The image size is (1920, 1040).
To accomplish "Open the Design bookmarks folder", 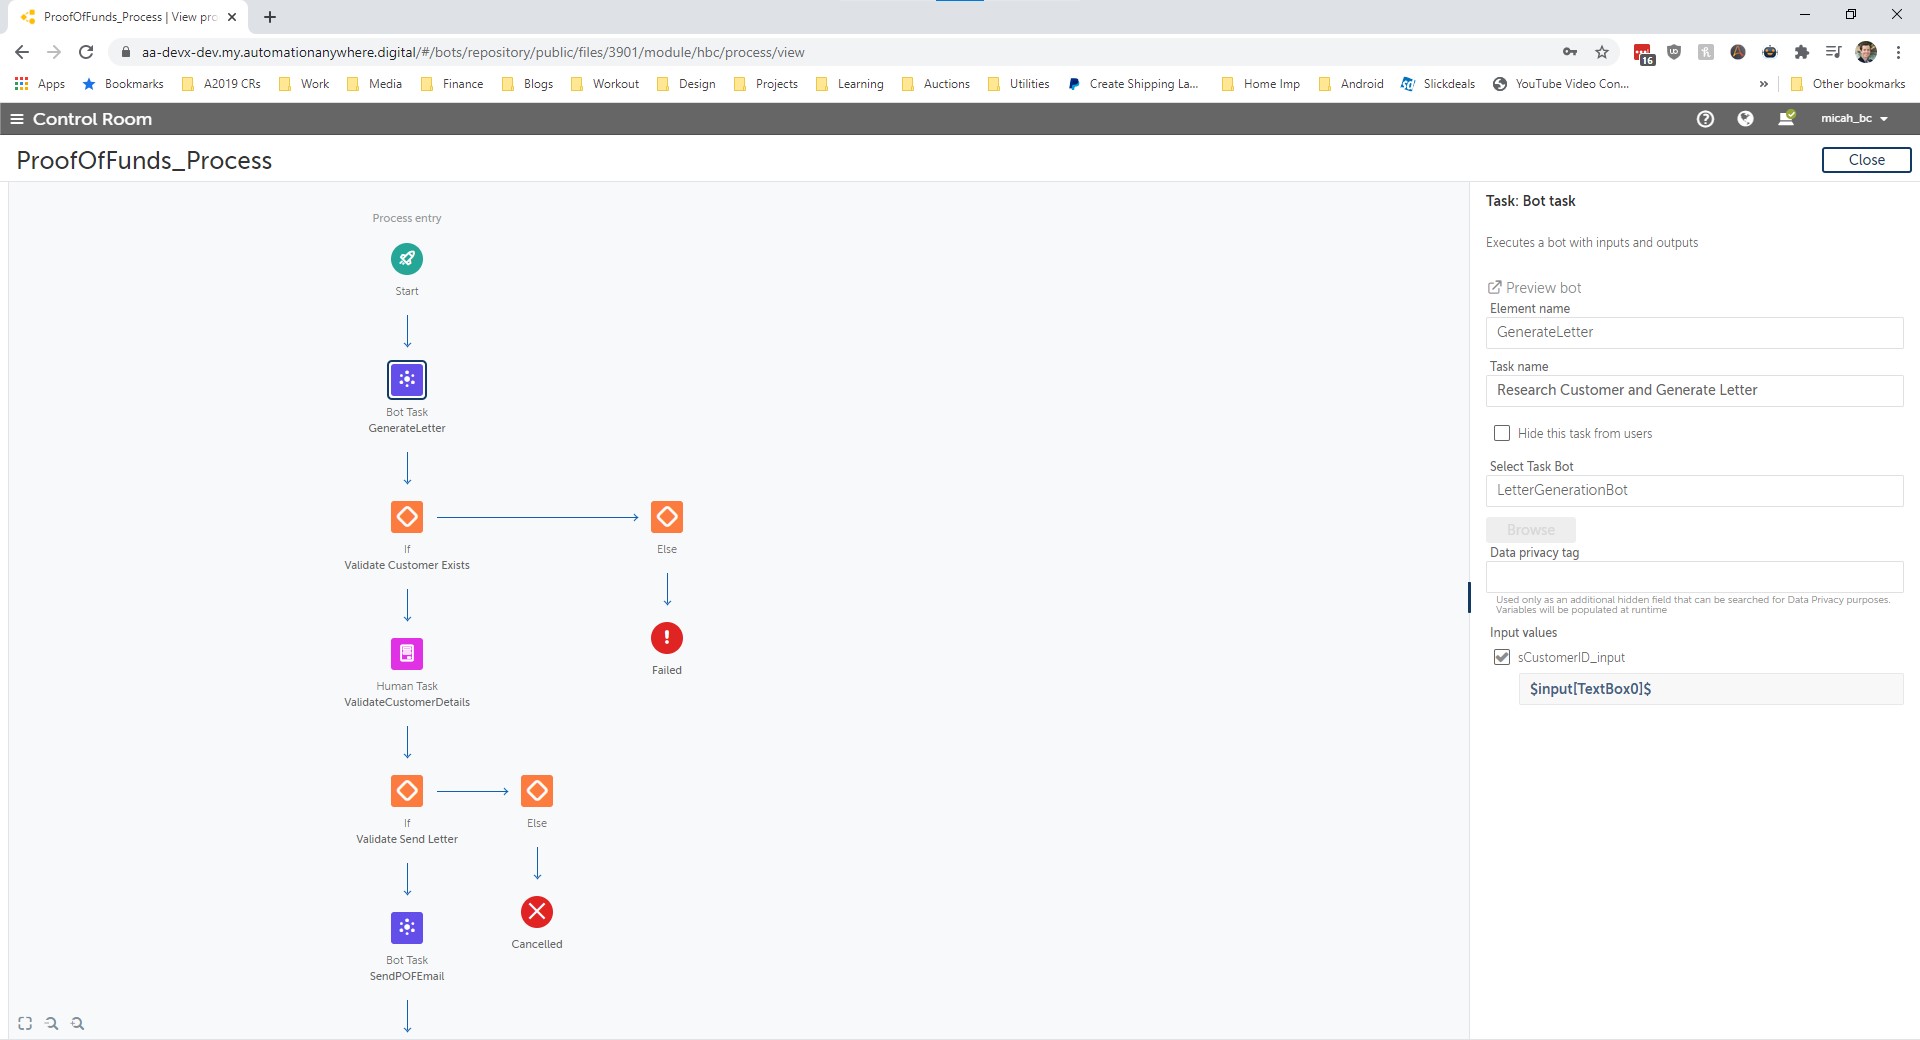I will (686, 84).
